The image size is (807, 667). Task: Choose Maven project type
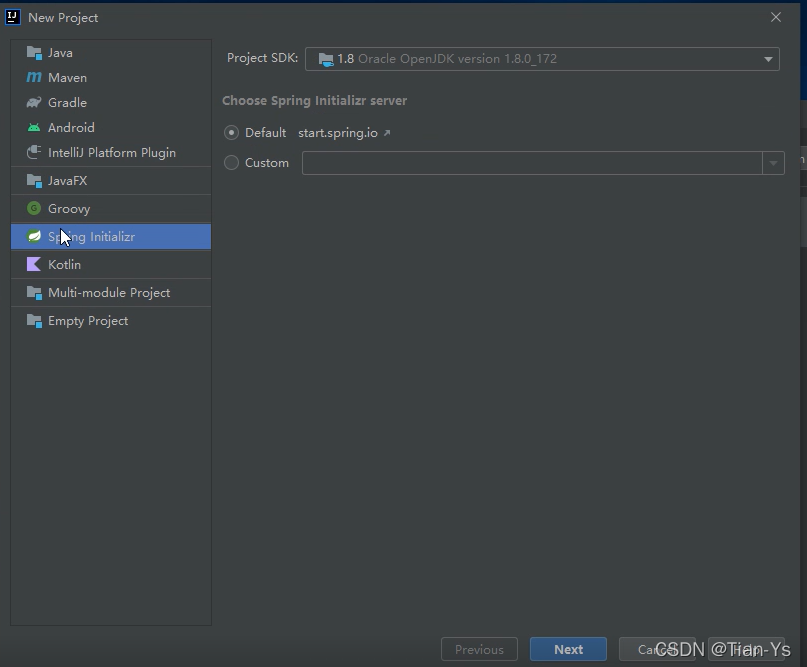[x=111, y=77]
